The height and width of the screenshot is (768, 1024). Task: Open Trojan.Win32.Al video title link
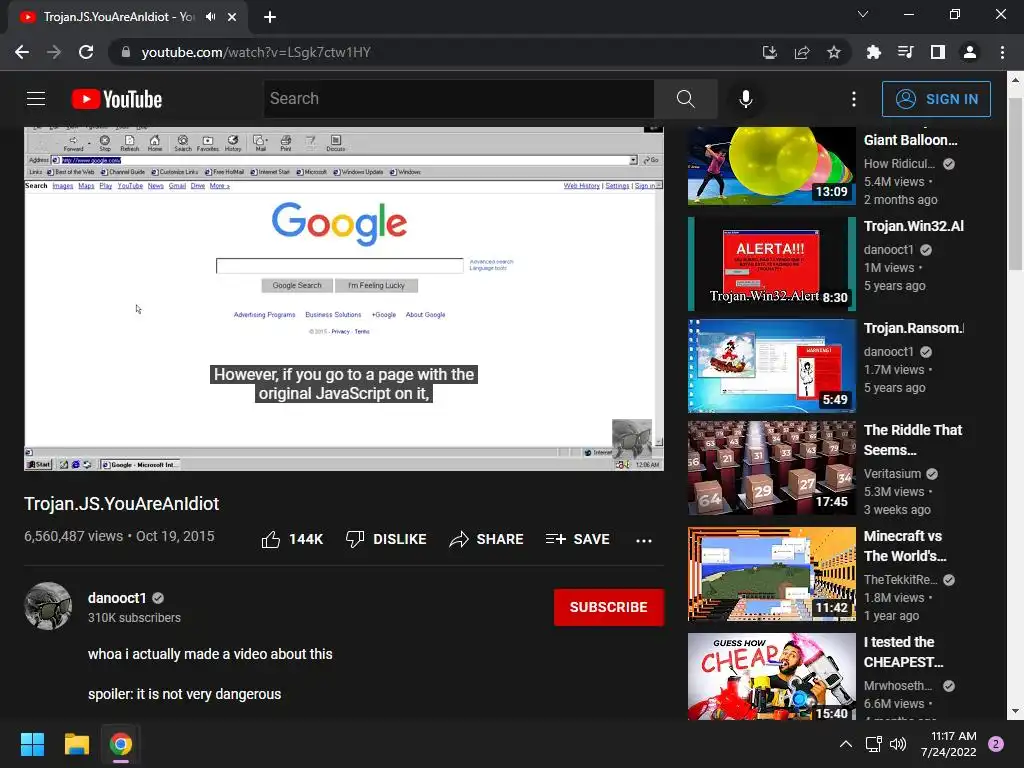[913, 226]
